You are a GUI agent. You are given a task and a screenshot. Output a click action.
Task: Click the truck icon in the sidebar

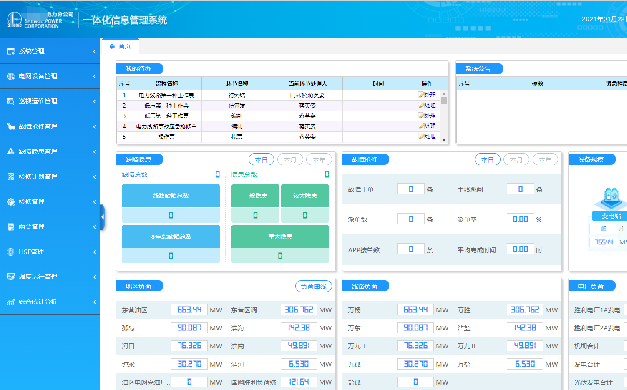pos(11,126)
